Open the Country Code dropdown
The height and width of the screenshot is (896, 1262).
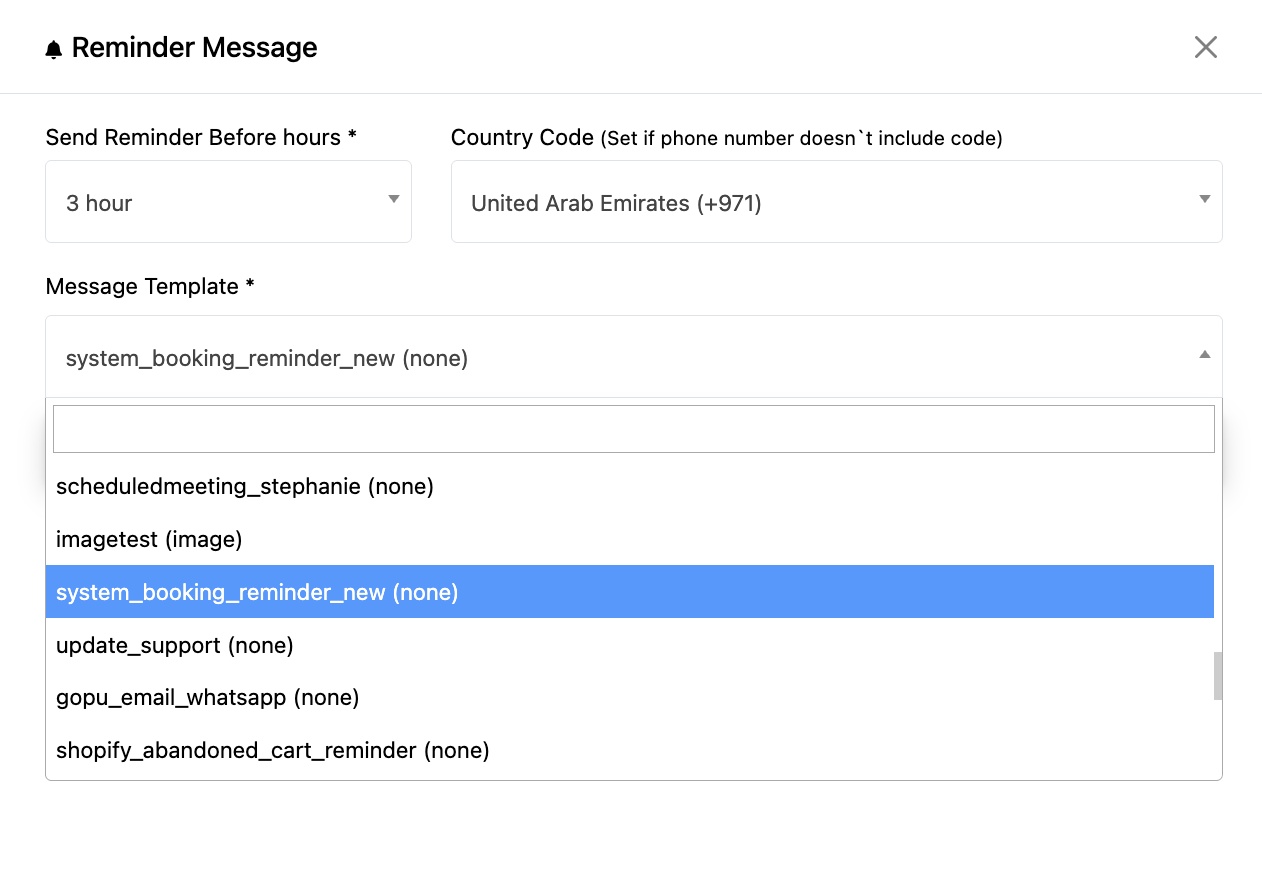(836, 202)
